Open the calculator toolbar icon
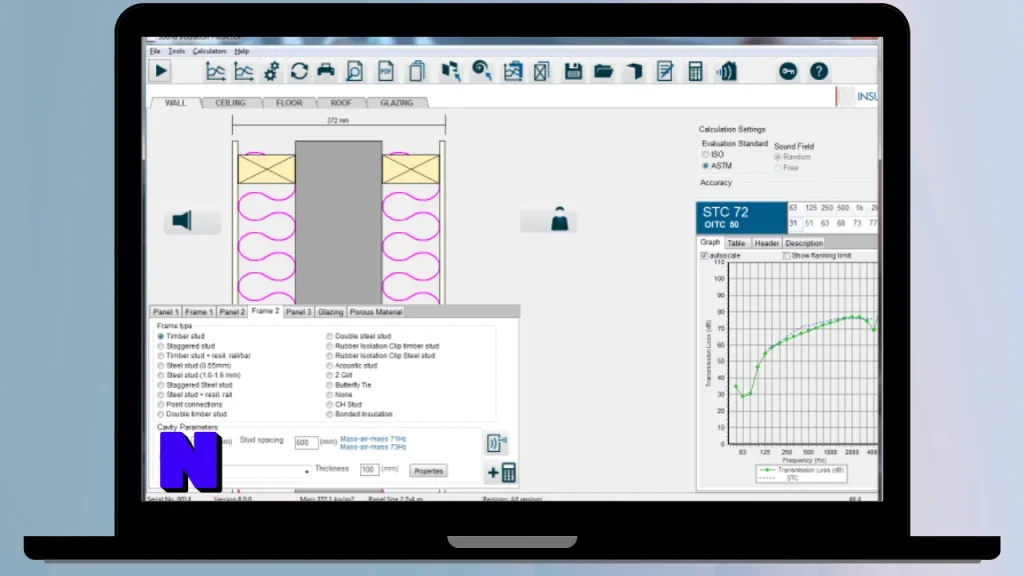This screenshot has height=576, width=1024. [696, 71]
